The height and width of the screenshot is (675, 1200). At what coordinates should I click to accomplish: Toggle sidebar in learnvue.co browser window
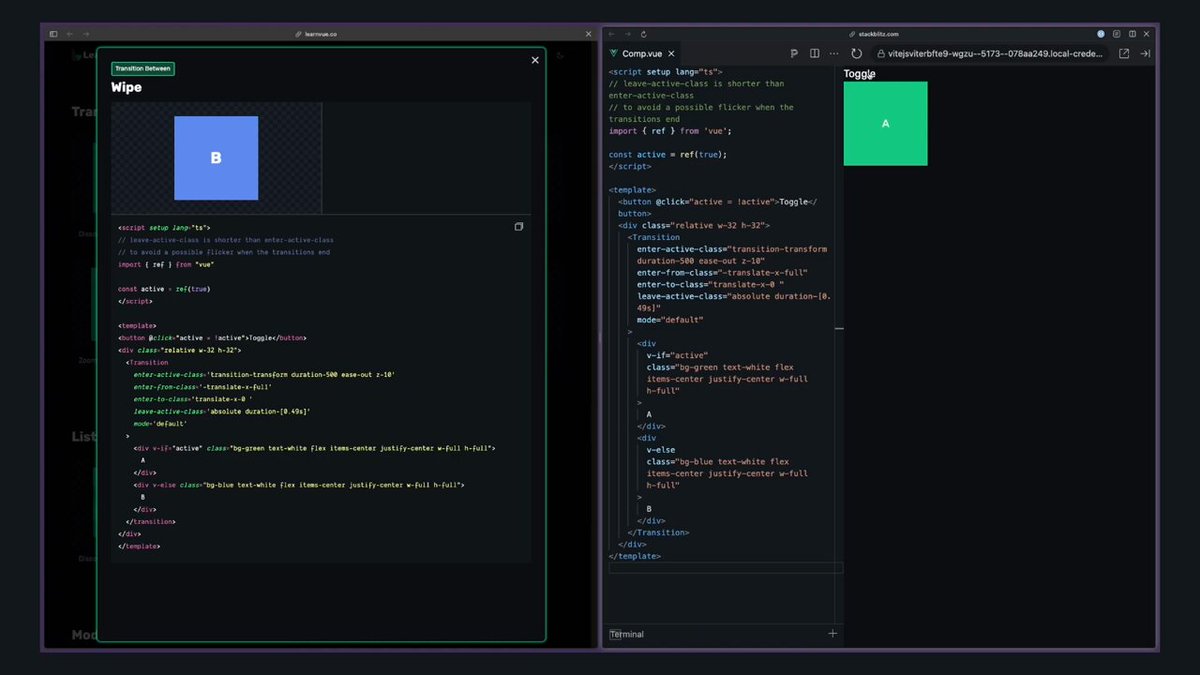(x=53, y=34)
